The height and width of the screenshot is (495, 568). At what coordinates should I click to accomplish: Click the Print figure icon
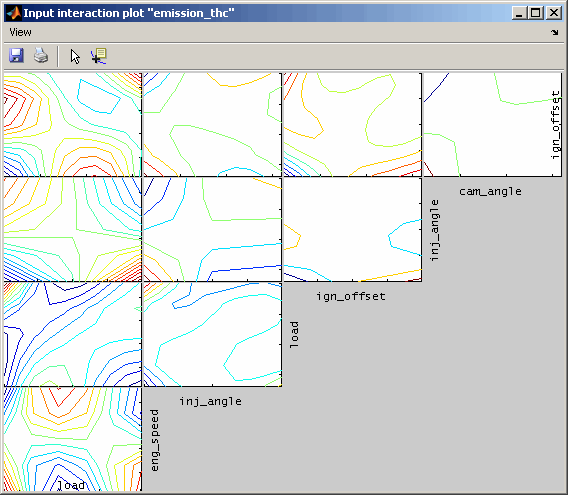point(41,56)
